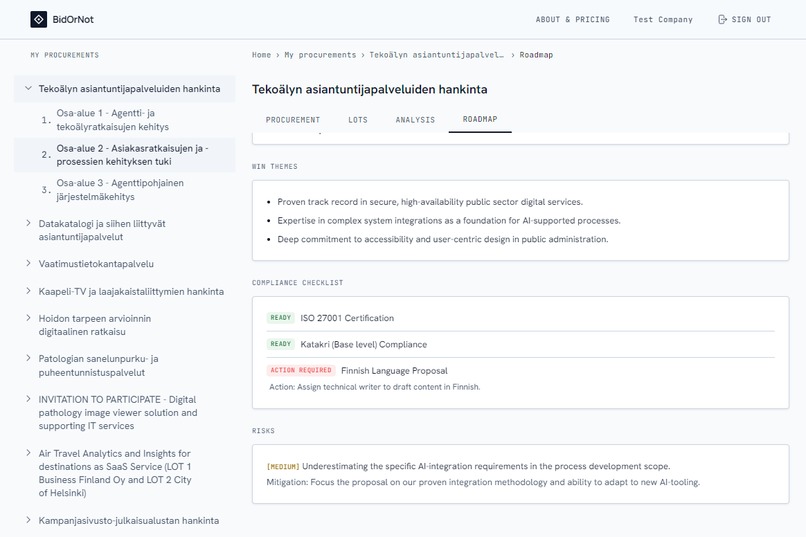Open Kampanjasivusto-julkaisualustan hankinta procurement
Image resolution: width=806 pixels, height=537 pixels.
pyautogui.click(x=129, y=521)
